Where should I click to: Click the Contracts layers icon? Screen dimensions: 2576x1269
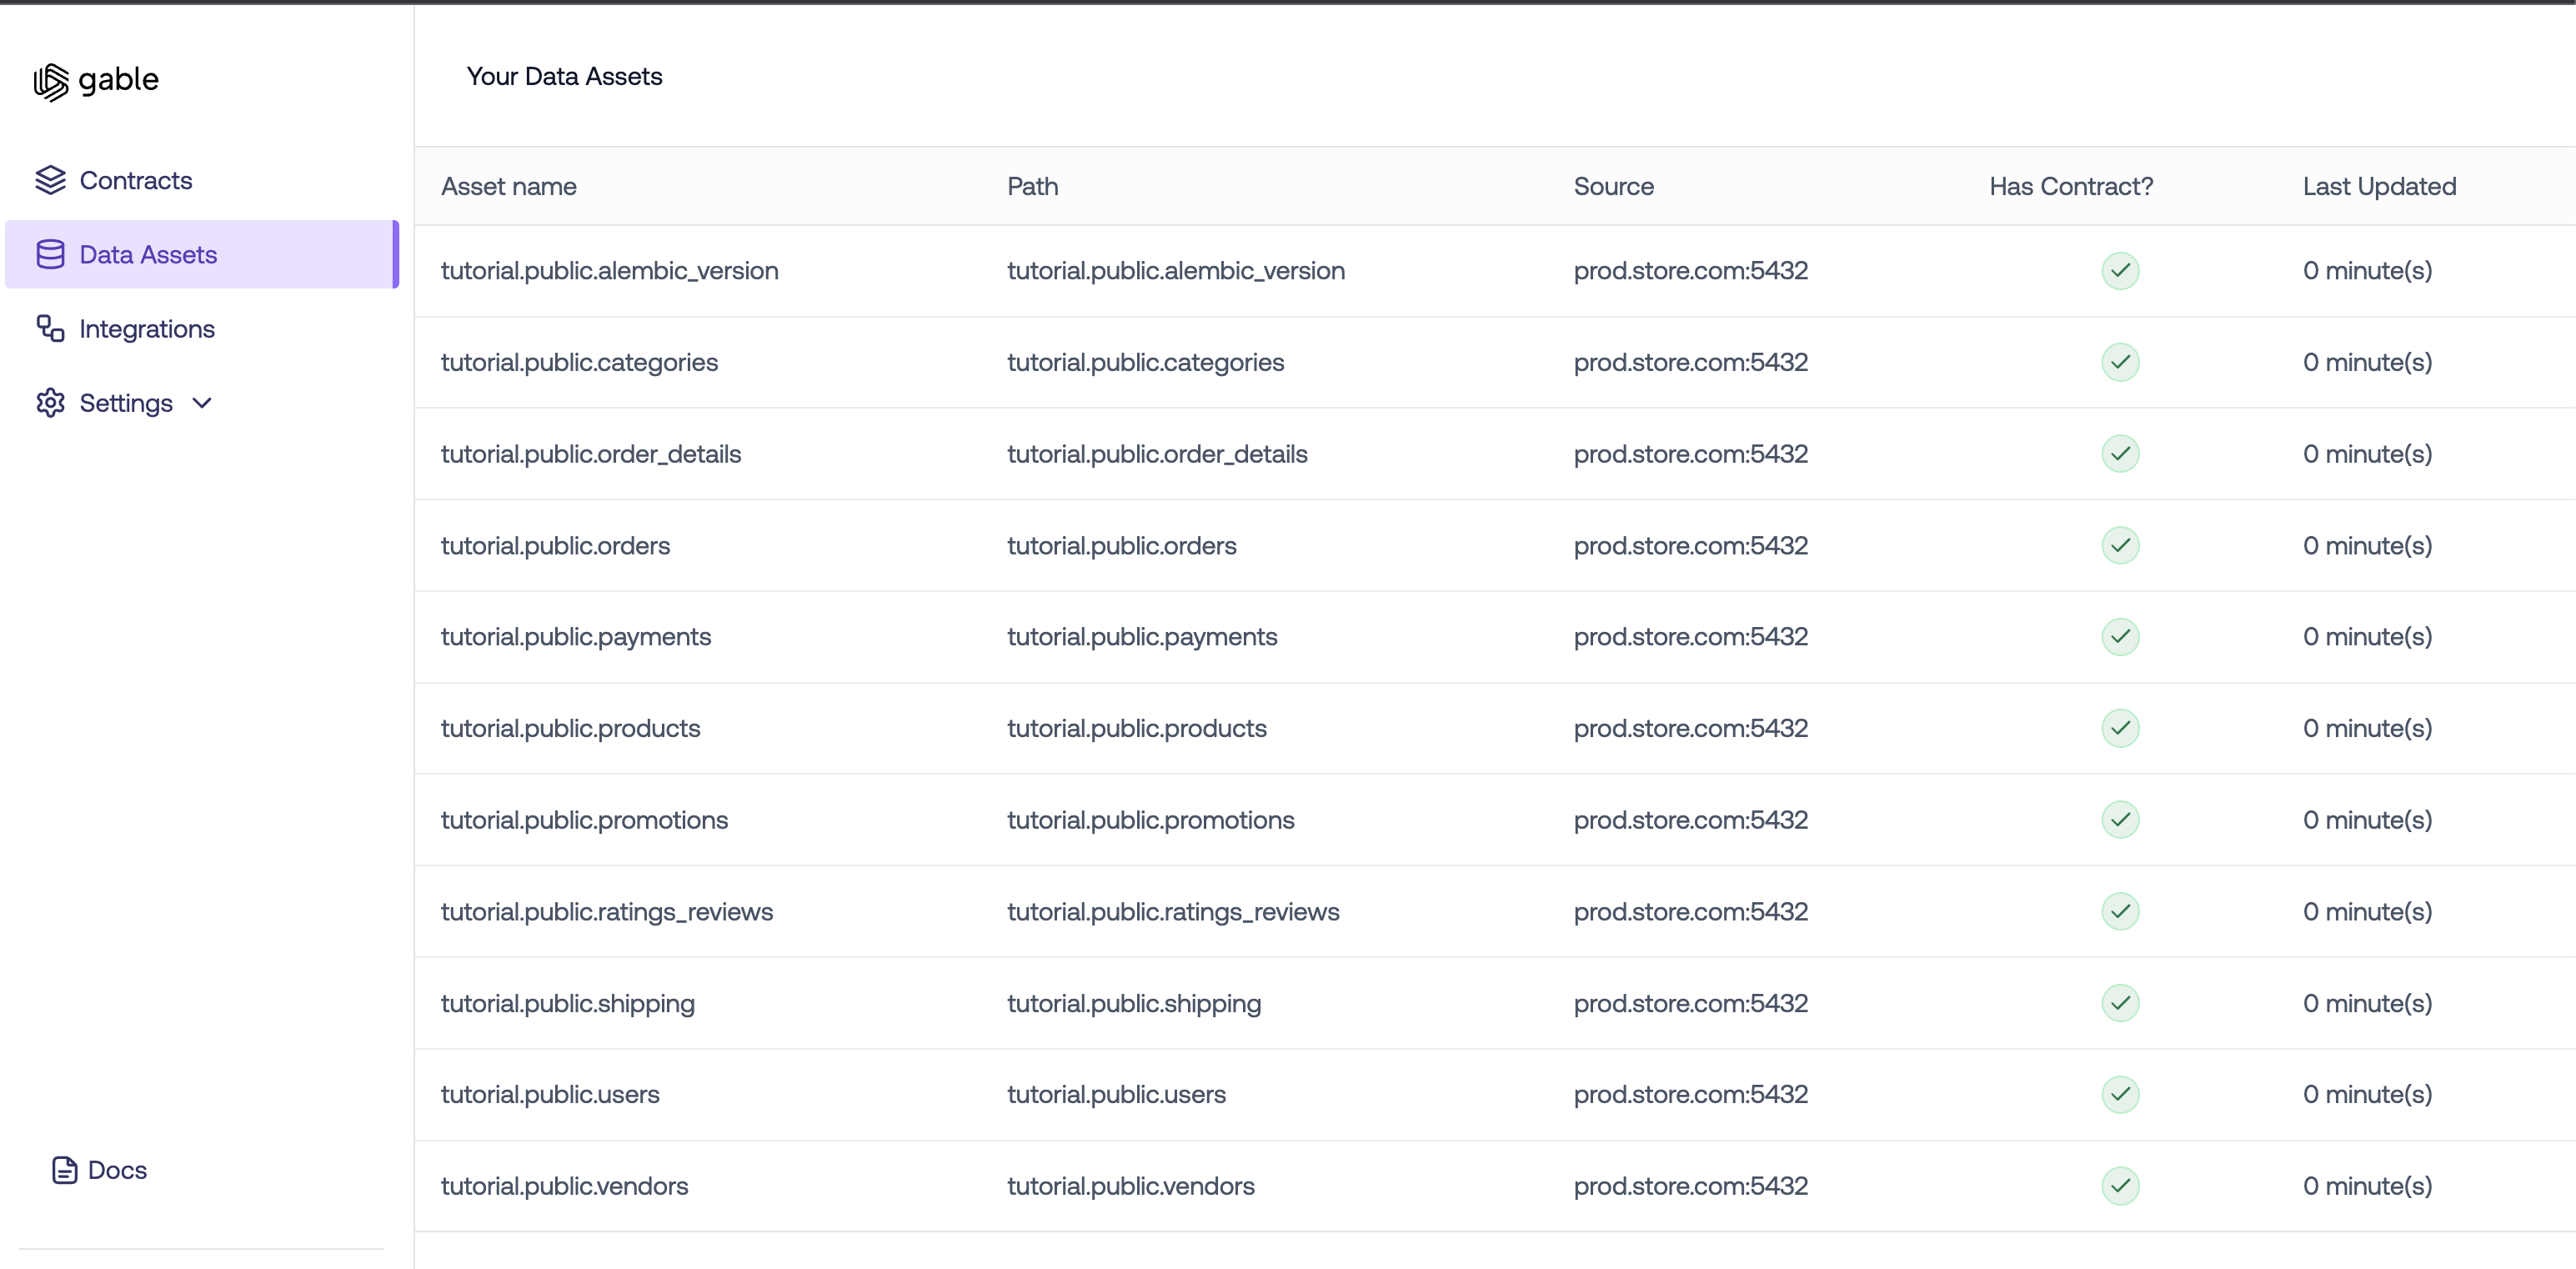[x=50, y=180]
